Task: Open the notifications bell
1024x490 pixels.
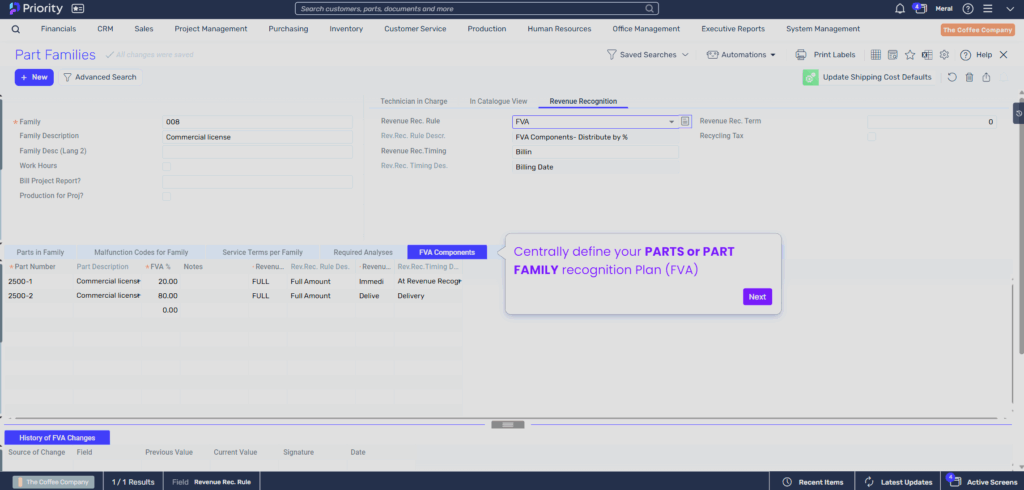Action: [x=900, y=8]
